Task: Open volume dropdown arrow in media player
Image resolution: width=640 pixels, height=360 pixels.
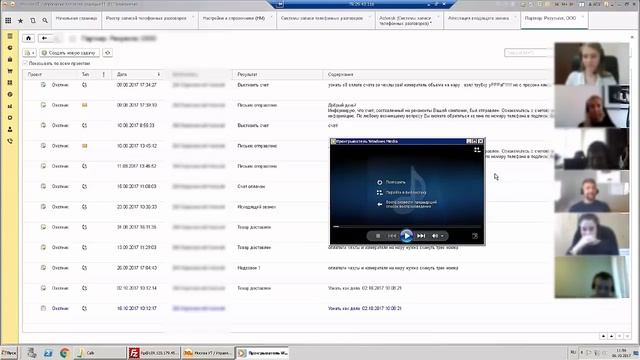Action: point(442,236)
